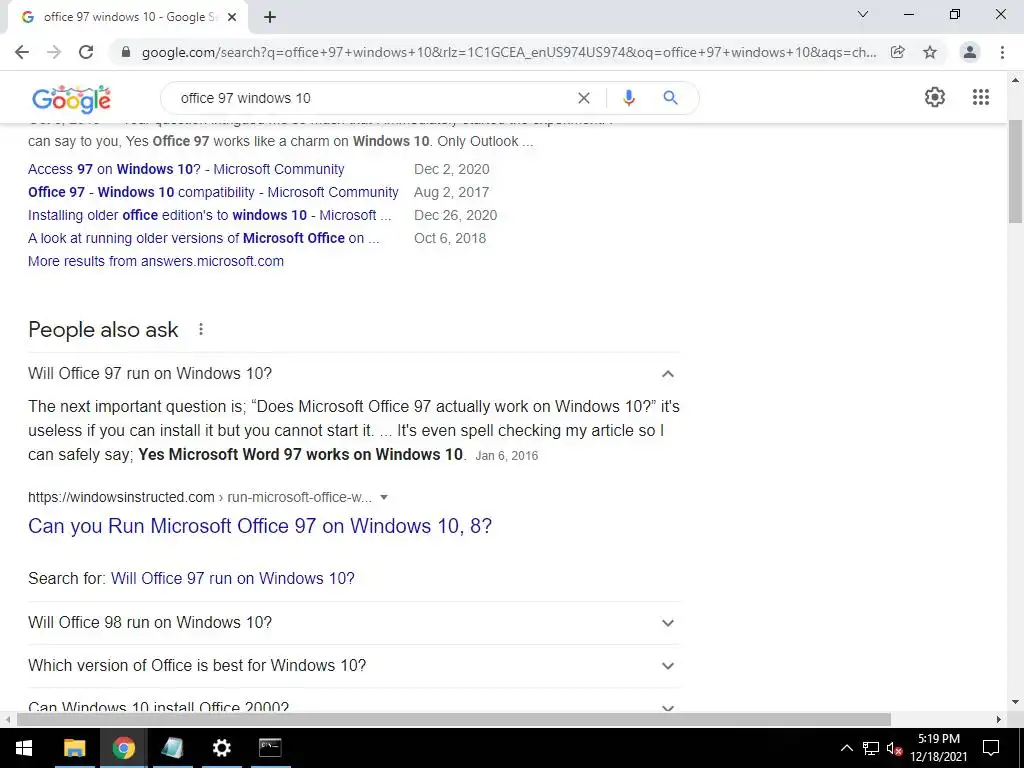Open Windows Start menu
The height and width of the screenshot is (768, 1024).
point(24,748)
